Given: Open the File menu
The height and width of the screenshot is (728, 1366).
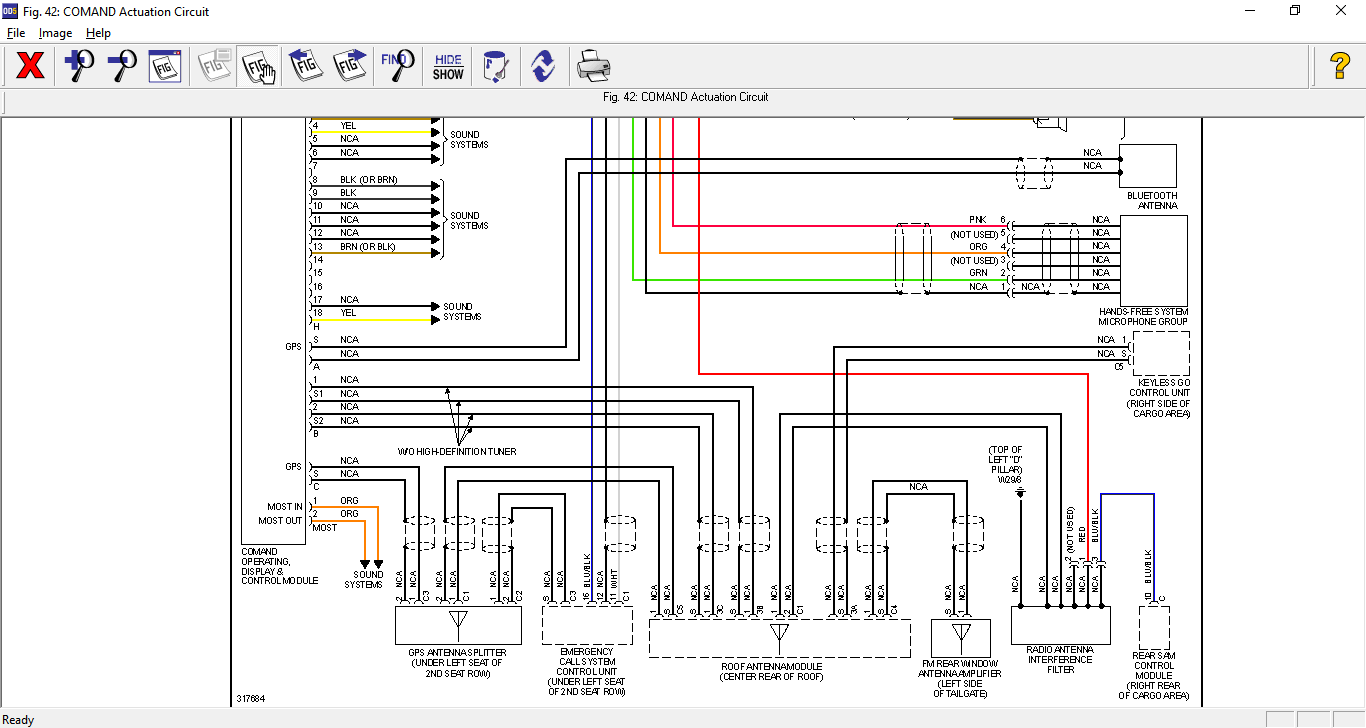Looking at the screenshot, I should coord(16,33).
